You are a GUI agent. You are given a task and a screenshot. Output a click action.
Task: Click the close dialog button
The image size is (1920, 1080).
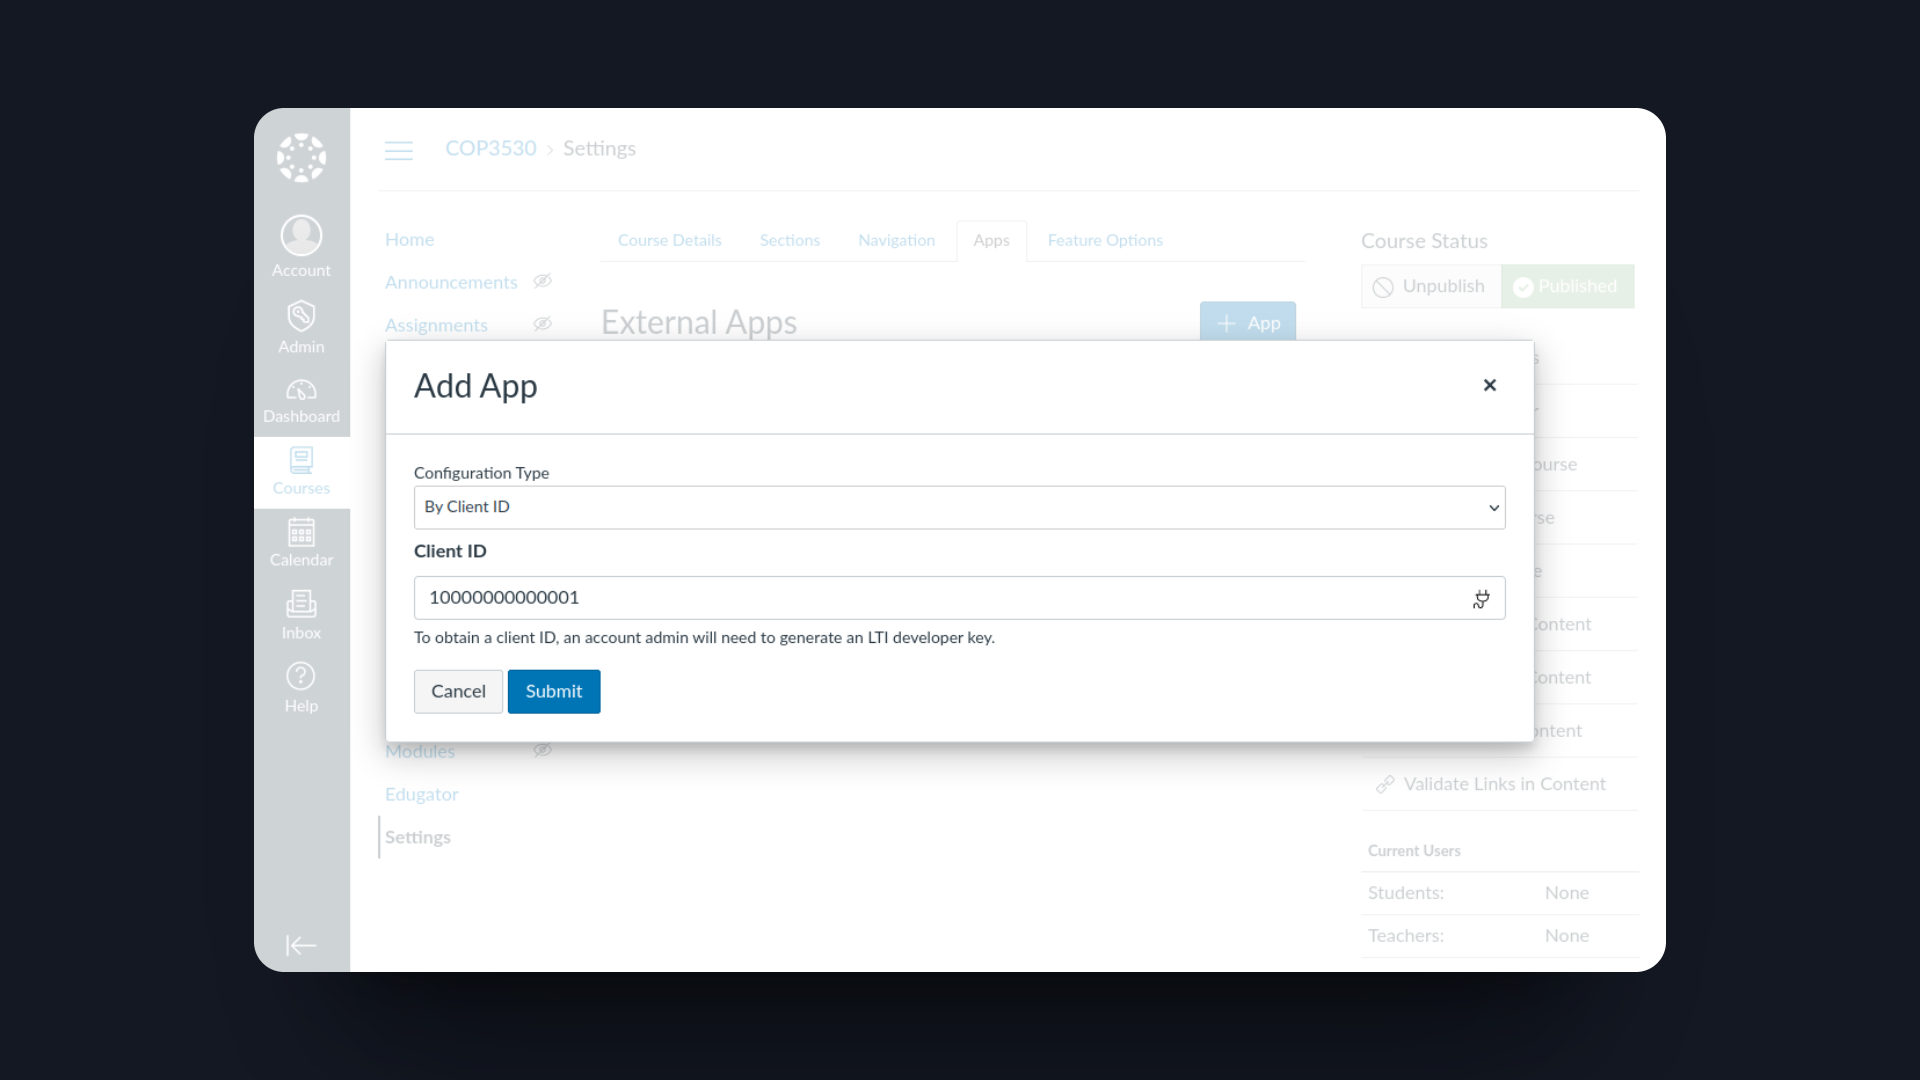point(1490,385)
